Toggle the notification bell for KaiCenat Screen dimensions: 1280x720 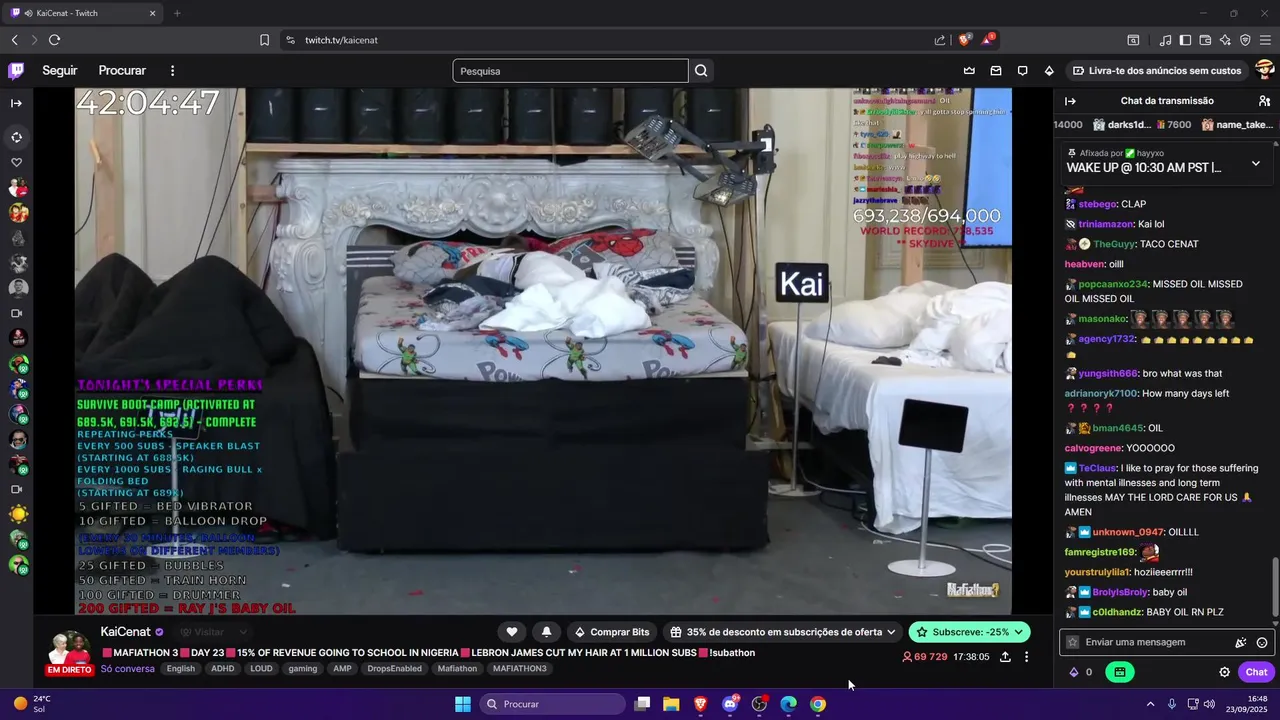(546, 632)
